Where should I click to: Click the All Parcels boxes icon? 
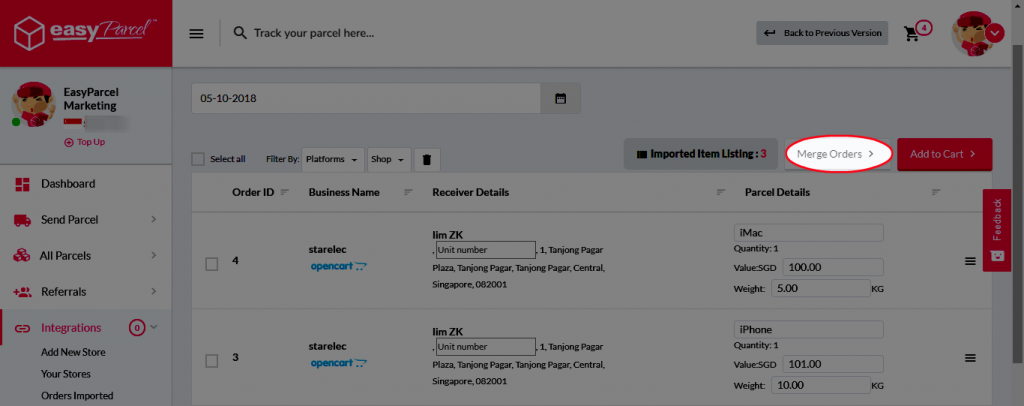pos(22,255)
